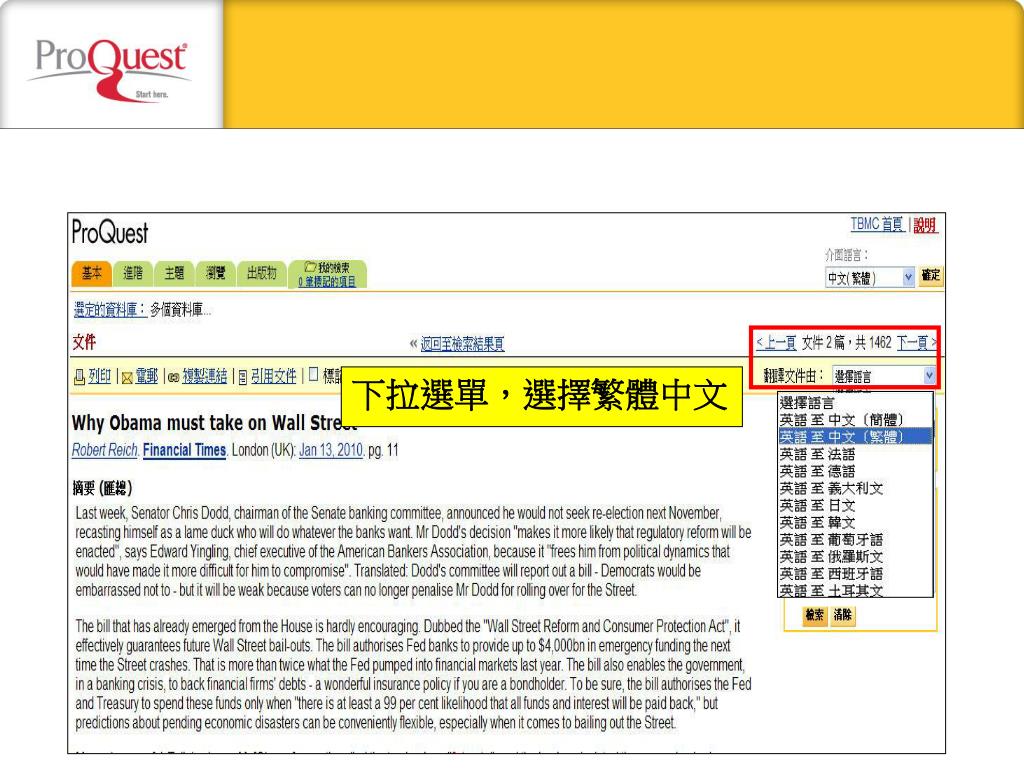Click the 0 筆標記的項目 link

click(x=327, y=281)
